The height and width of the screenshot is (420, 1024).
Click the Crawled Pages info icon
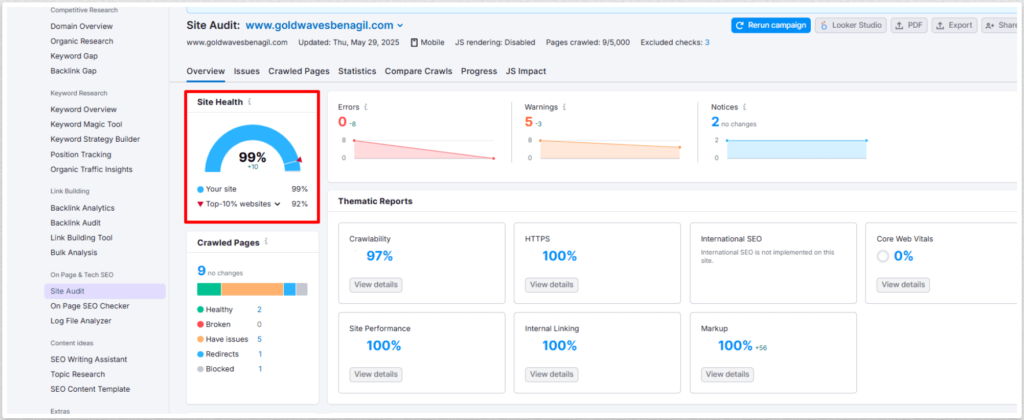pos(266,242)
